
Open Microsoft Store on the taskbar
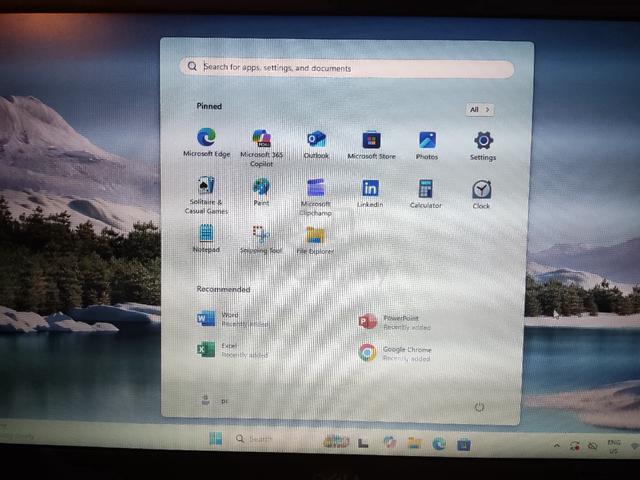click(463, 444)
